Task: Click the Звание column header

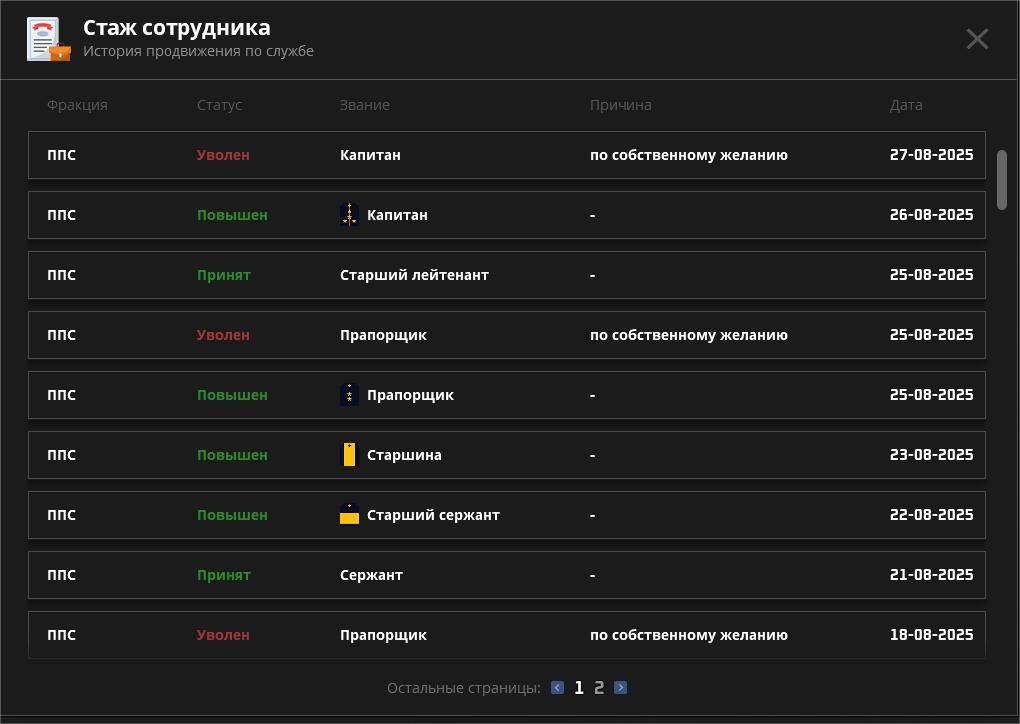Action: [x=364, y=105]
